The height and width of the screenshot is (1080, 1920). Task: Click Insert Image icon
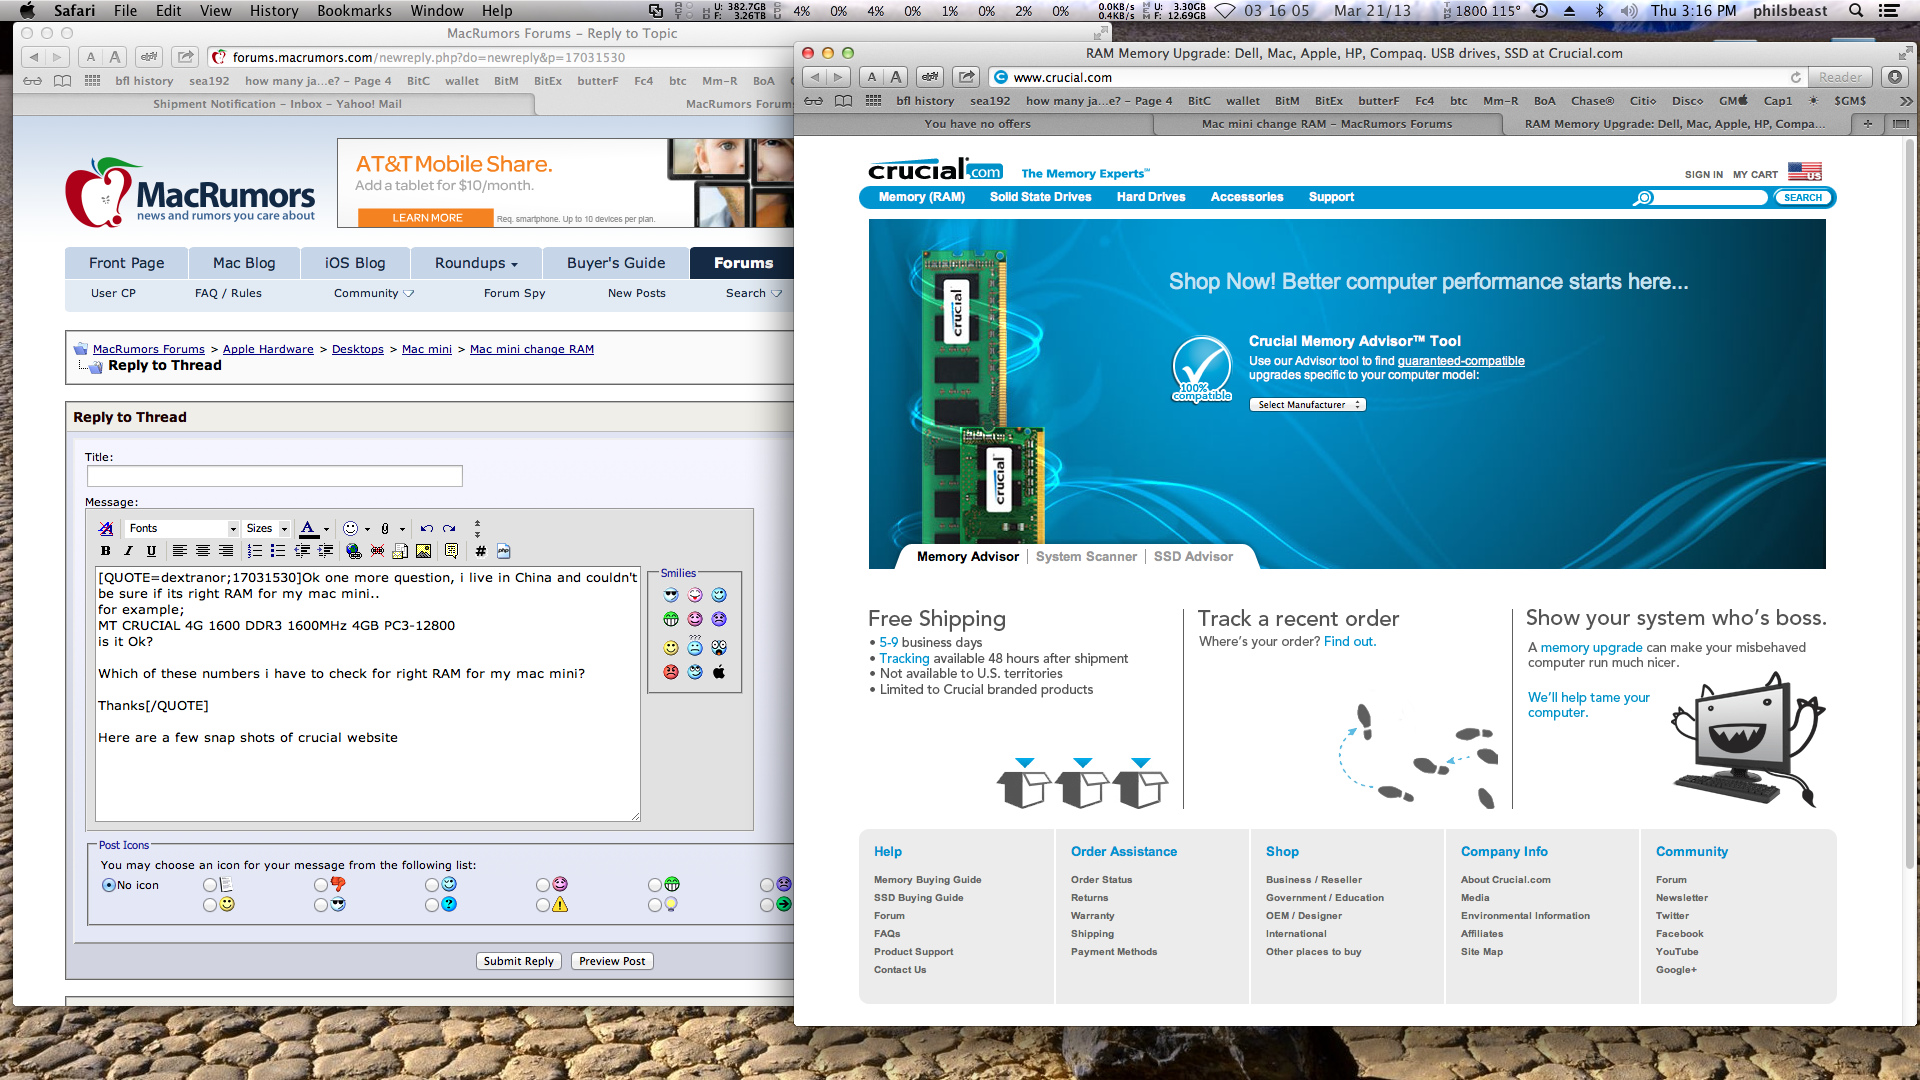pos(424,551)
